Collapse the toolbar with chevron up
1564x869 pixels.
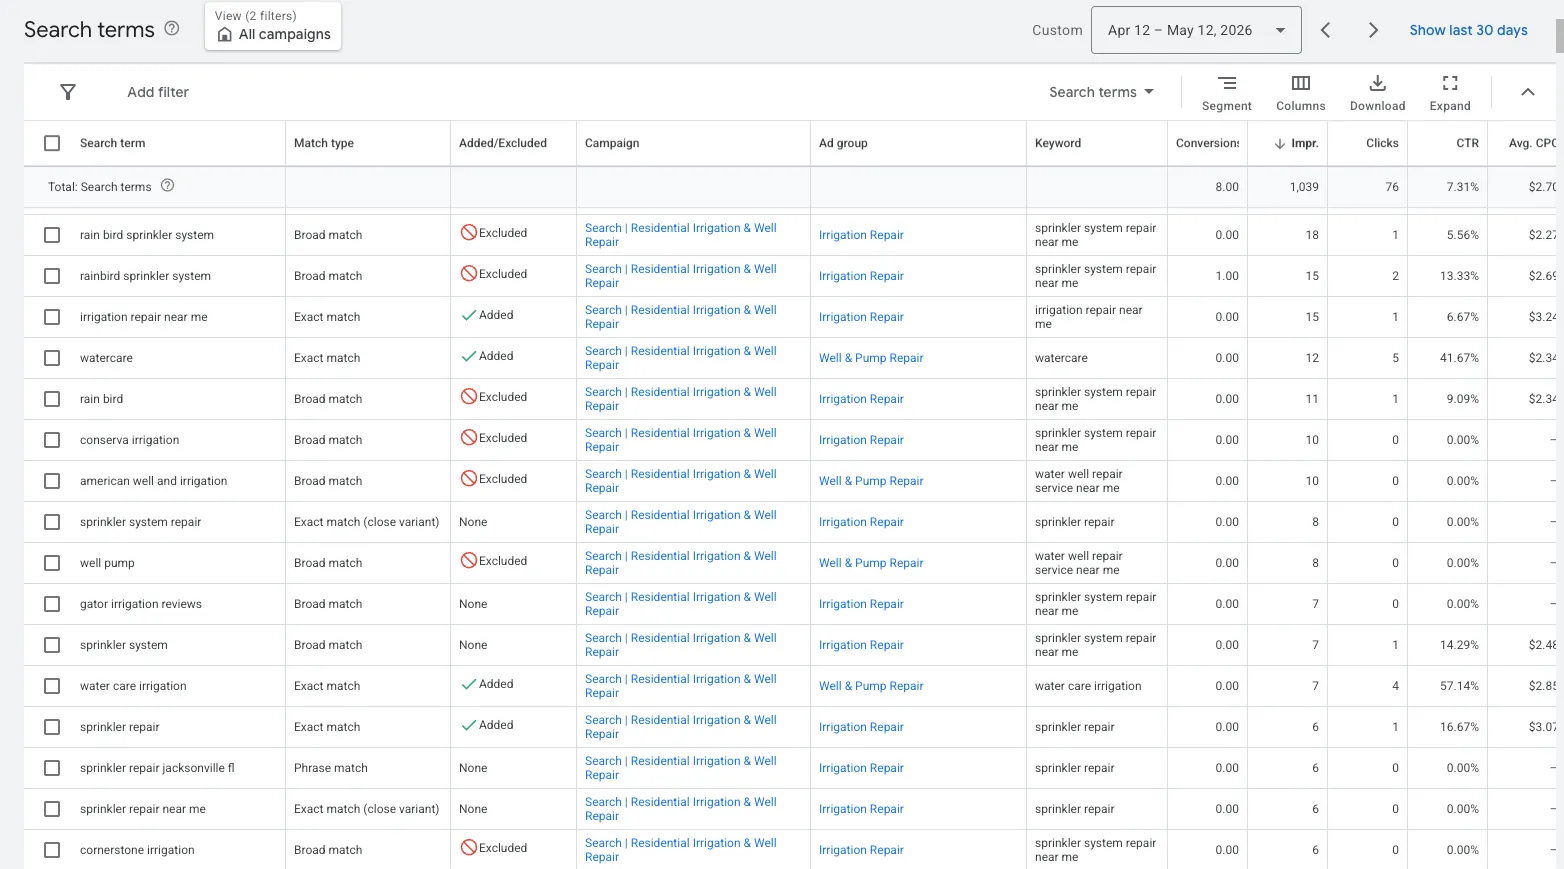(x=1528, y=92)
